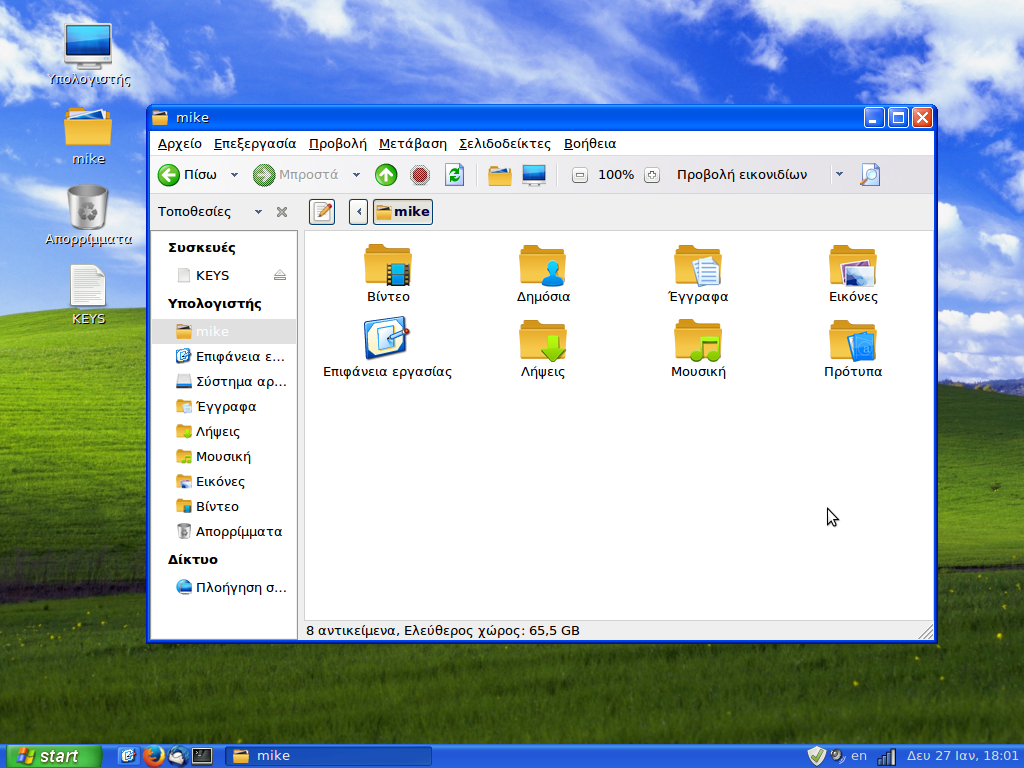The height and width of the screenshot is (768, 1024).
Task: Zoom in with the plus button
Action: point(652,175)
